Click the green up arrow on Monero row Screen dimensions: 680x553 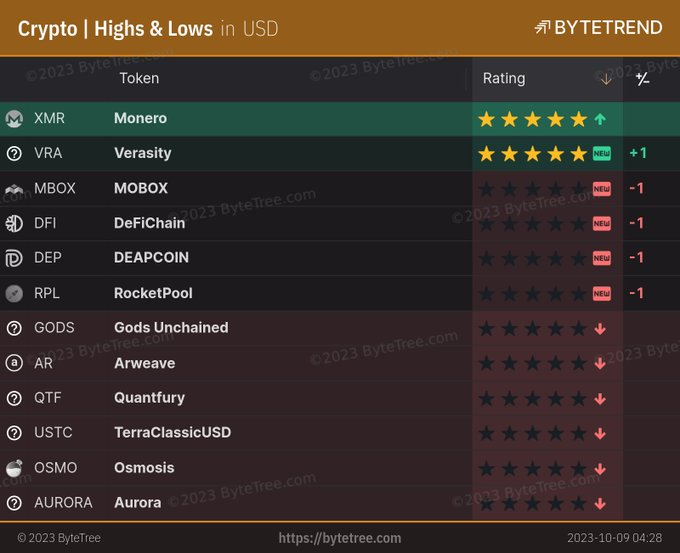(600, 119)
